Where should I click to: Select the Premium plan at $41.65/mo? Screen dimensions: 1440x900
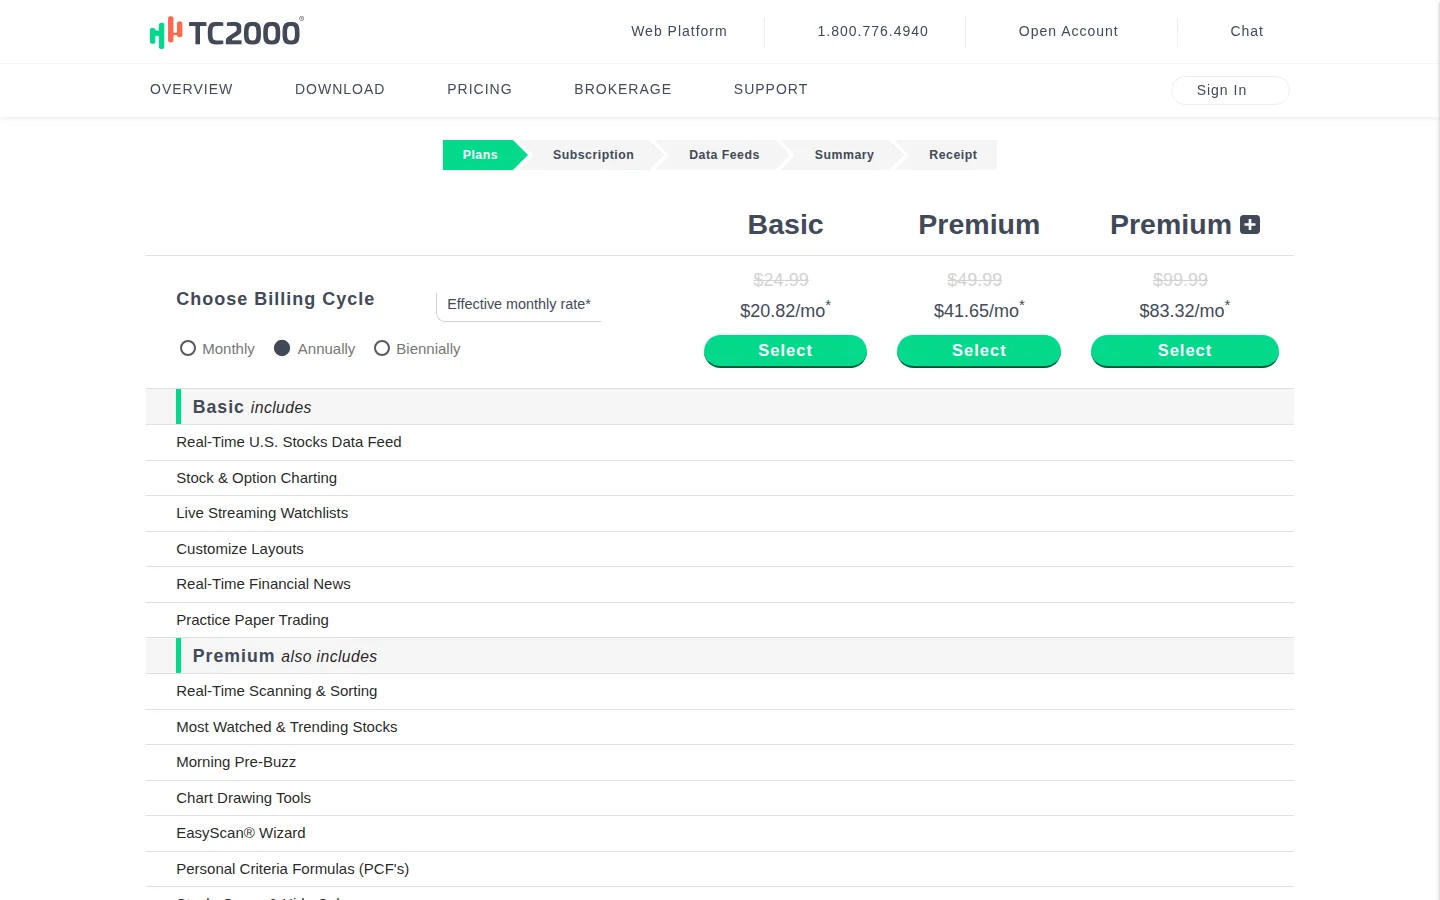pyautogui.click(x=978, y=351)
